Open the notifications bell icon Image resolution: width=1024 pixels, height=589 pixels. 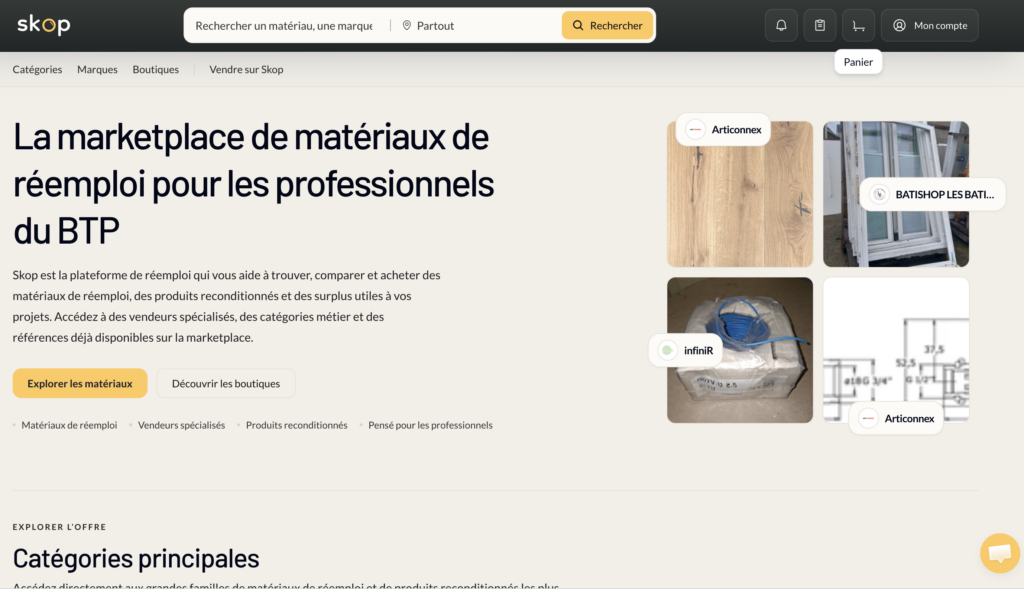pyautogui.click(x=781, y=25)
